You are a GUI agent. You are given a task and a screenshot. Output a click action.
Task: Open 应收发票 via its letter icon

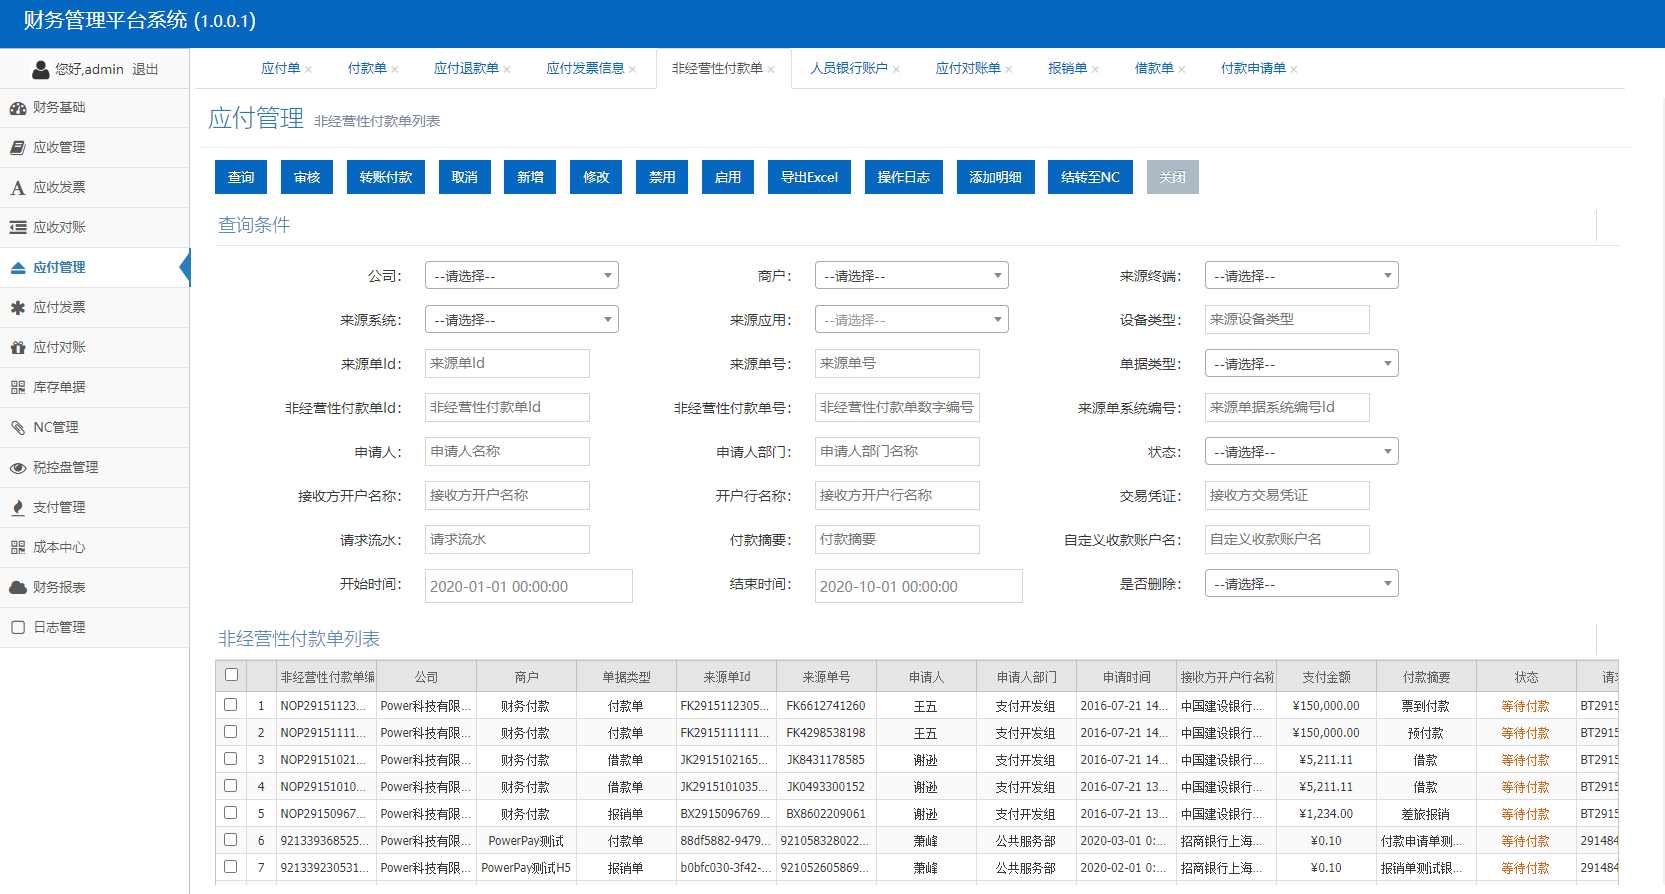18,188
